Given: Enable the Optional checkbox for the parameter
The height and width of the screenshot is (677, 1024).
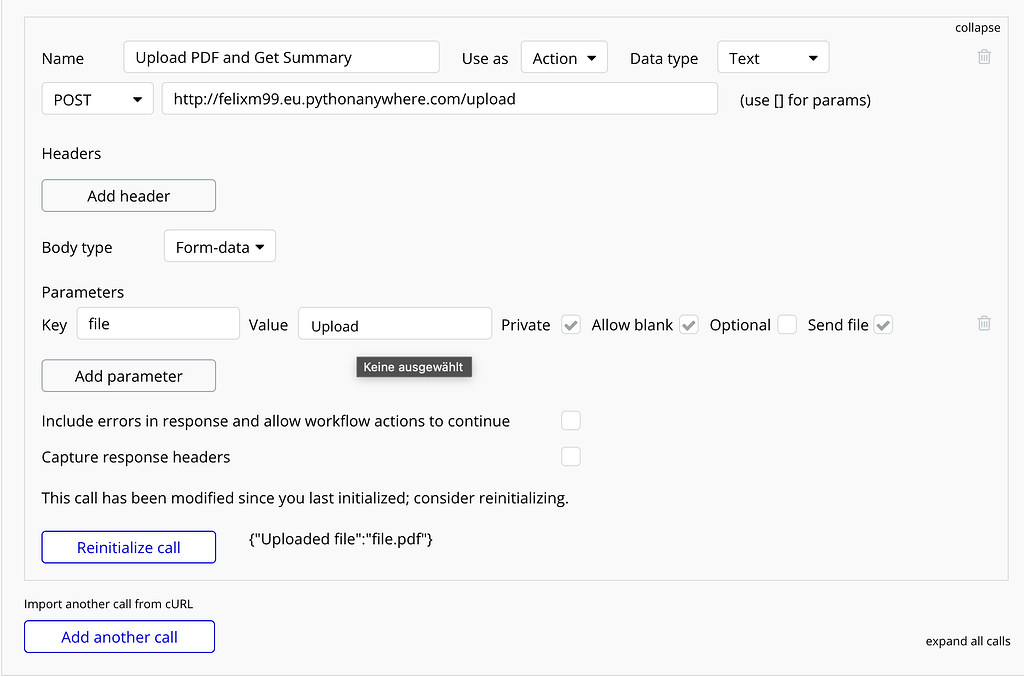Looking at the screenshot, I should coord(786,324).
